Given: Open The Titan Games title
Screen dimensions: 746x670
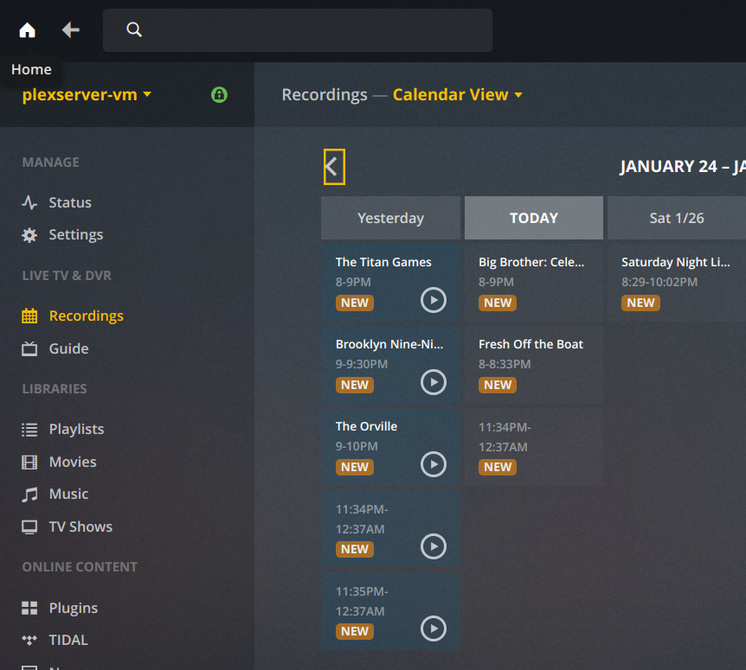Looking at the screenshot, I should (x=383, y=262).
